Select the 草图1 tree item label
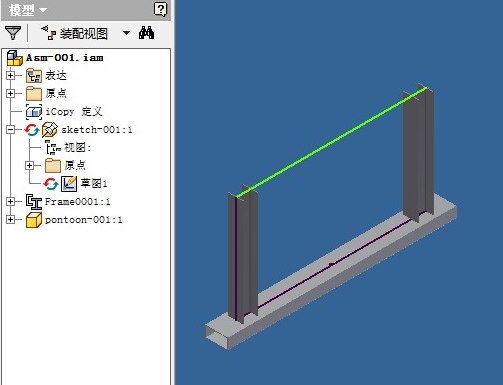Image resolution: width=503 pixels, height=385 pixels. pyautogui.click(x=94, y=183)
